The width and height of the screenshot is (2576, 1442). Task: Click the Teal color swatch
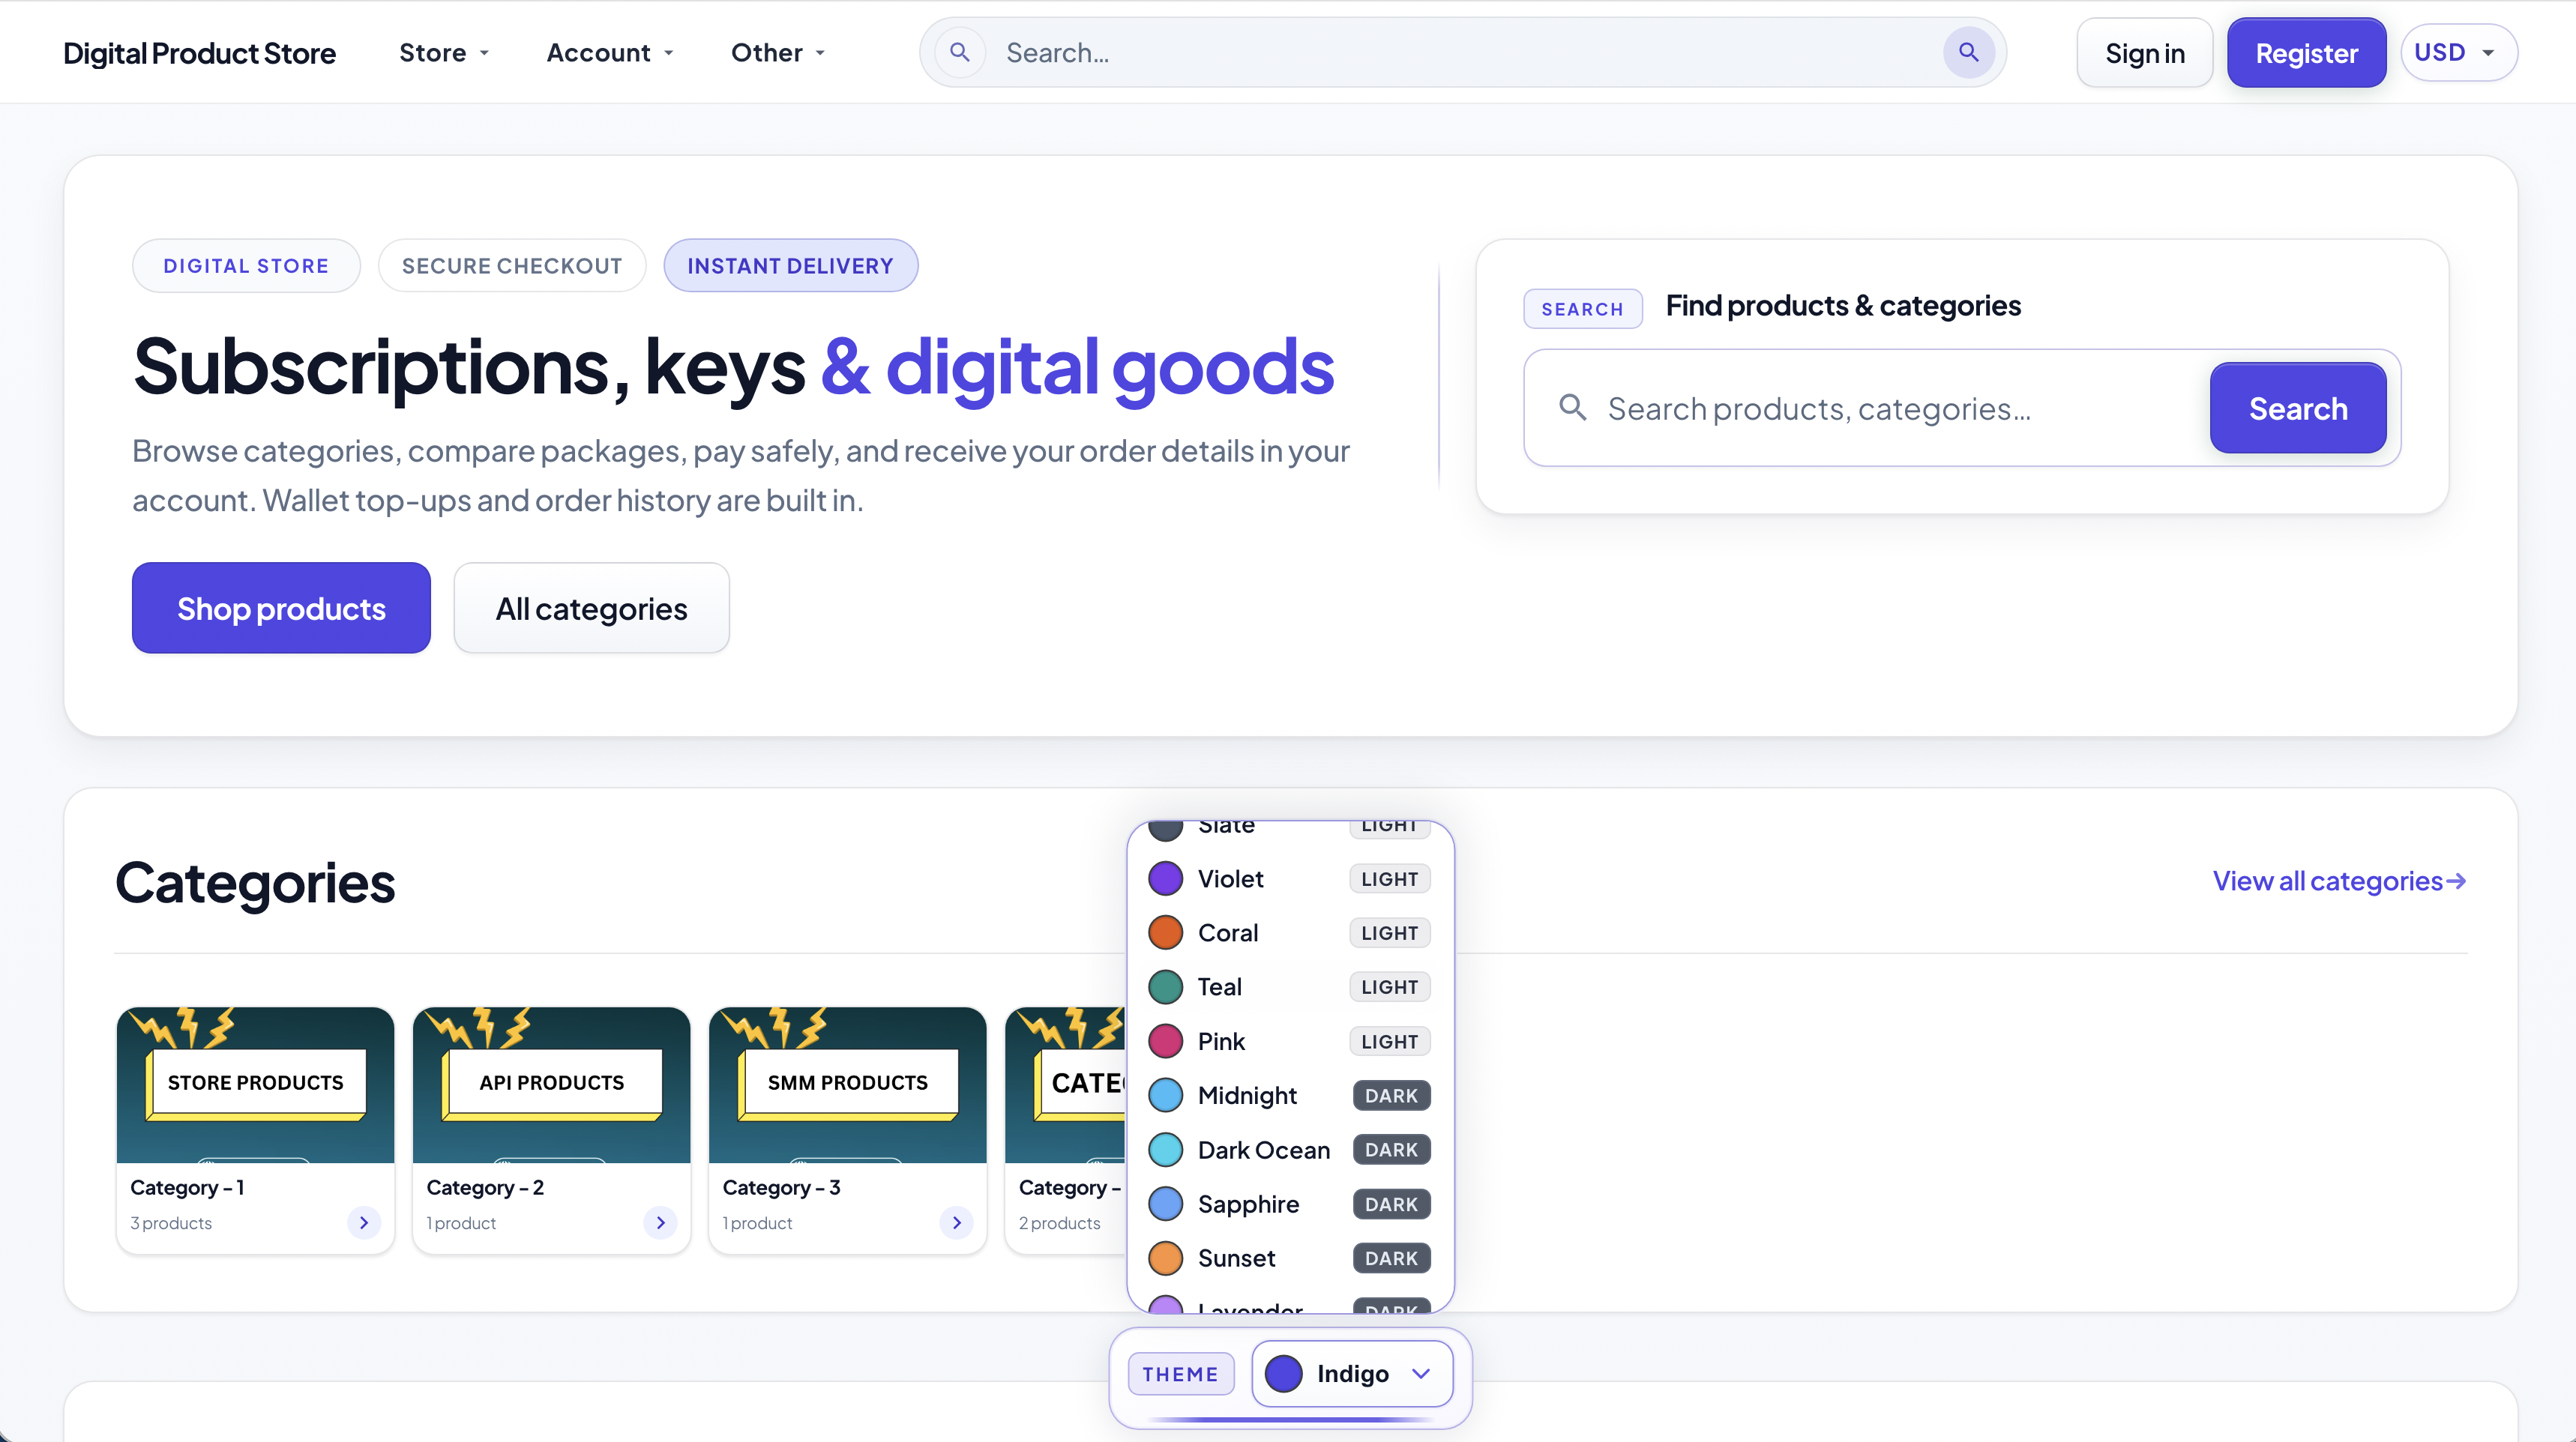(1165, 987)
